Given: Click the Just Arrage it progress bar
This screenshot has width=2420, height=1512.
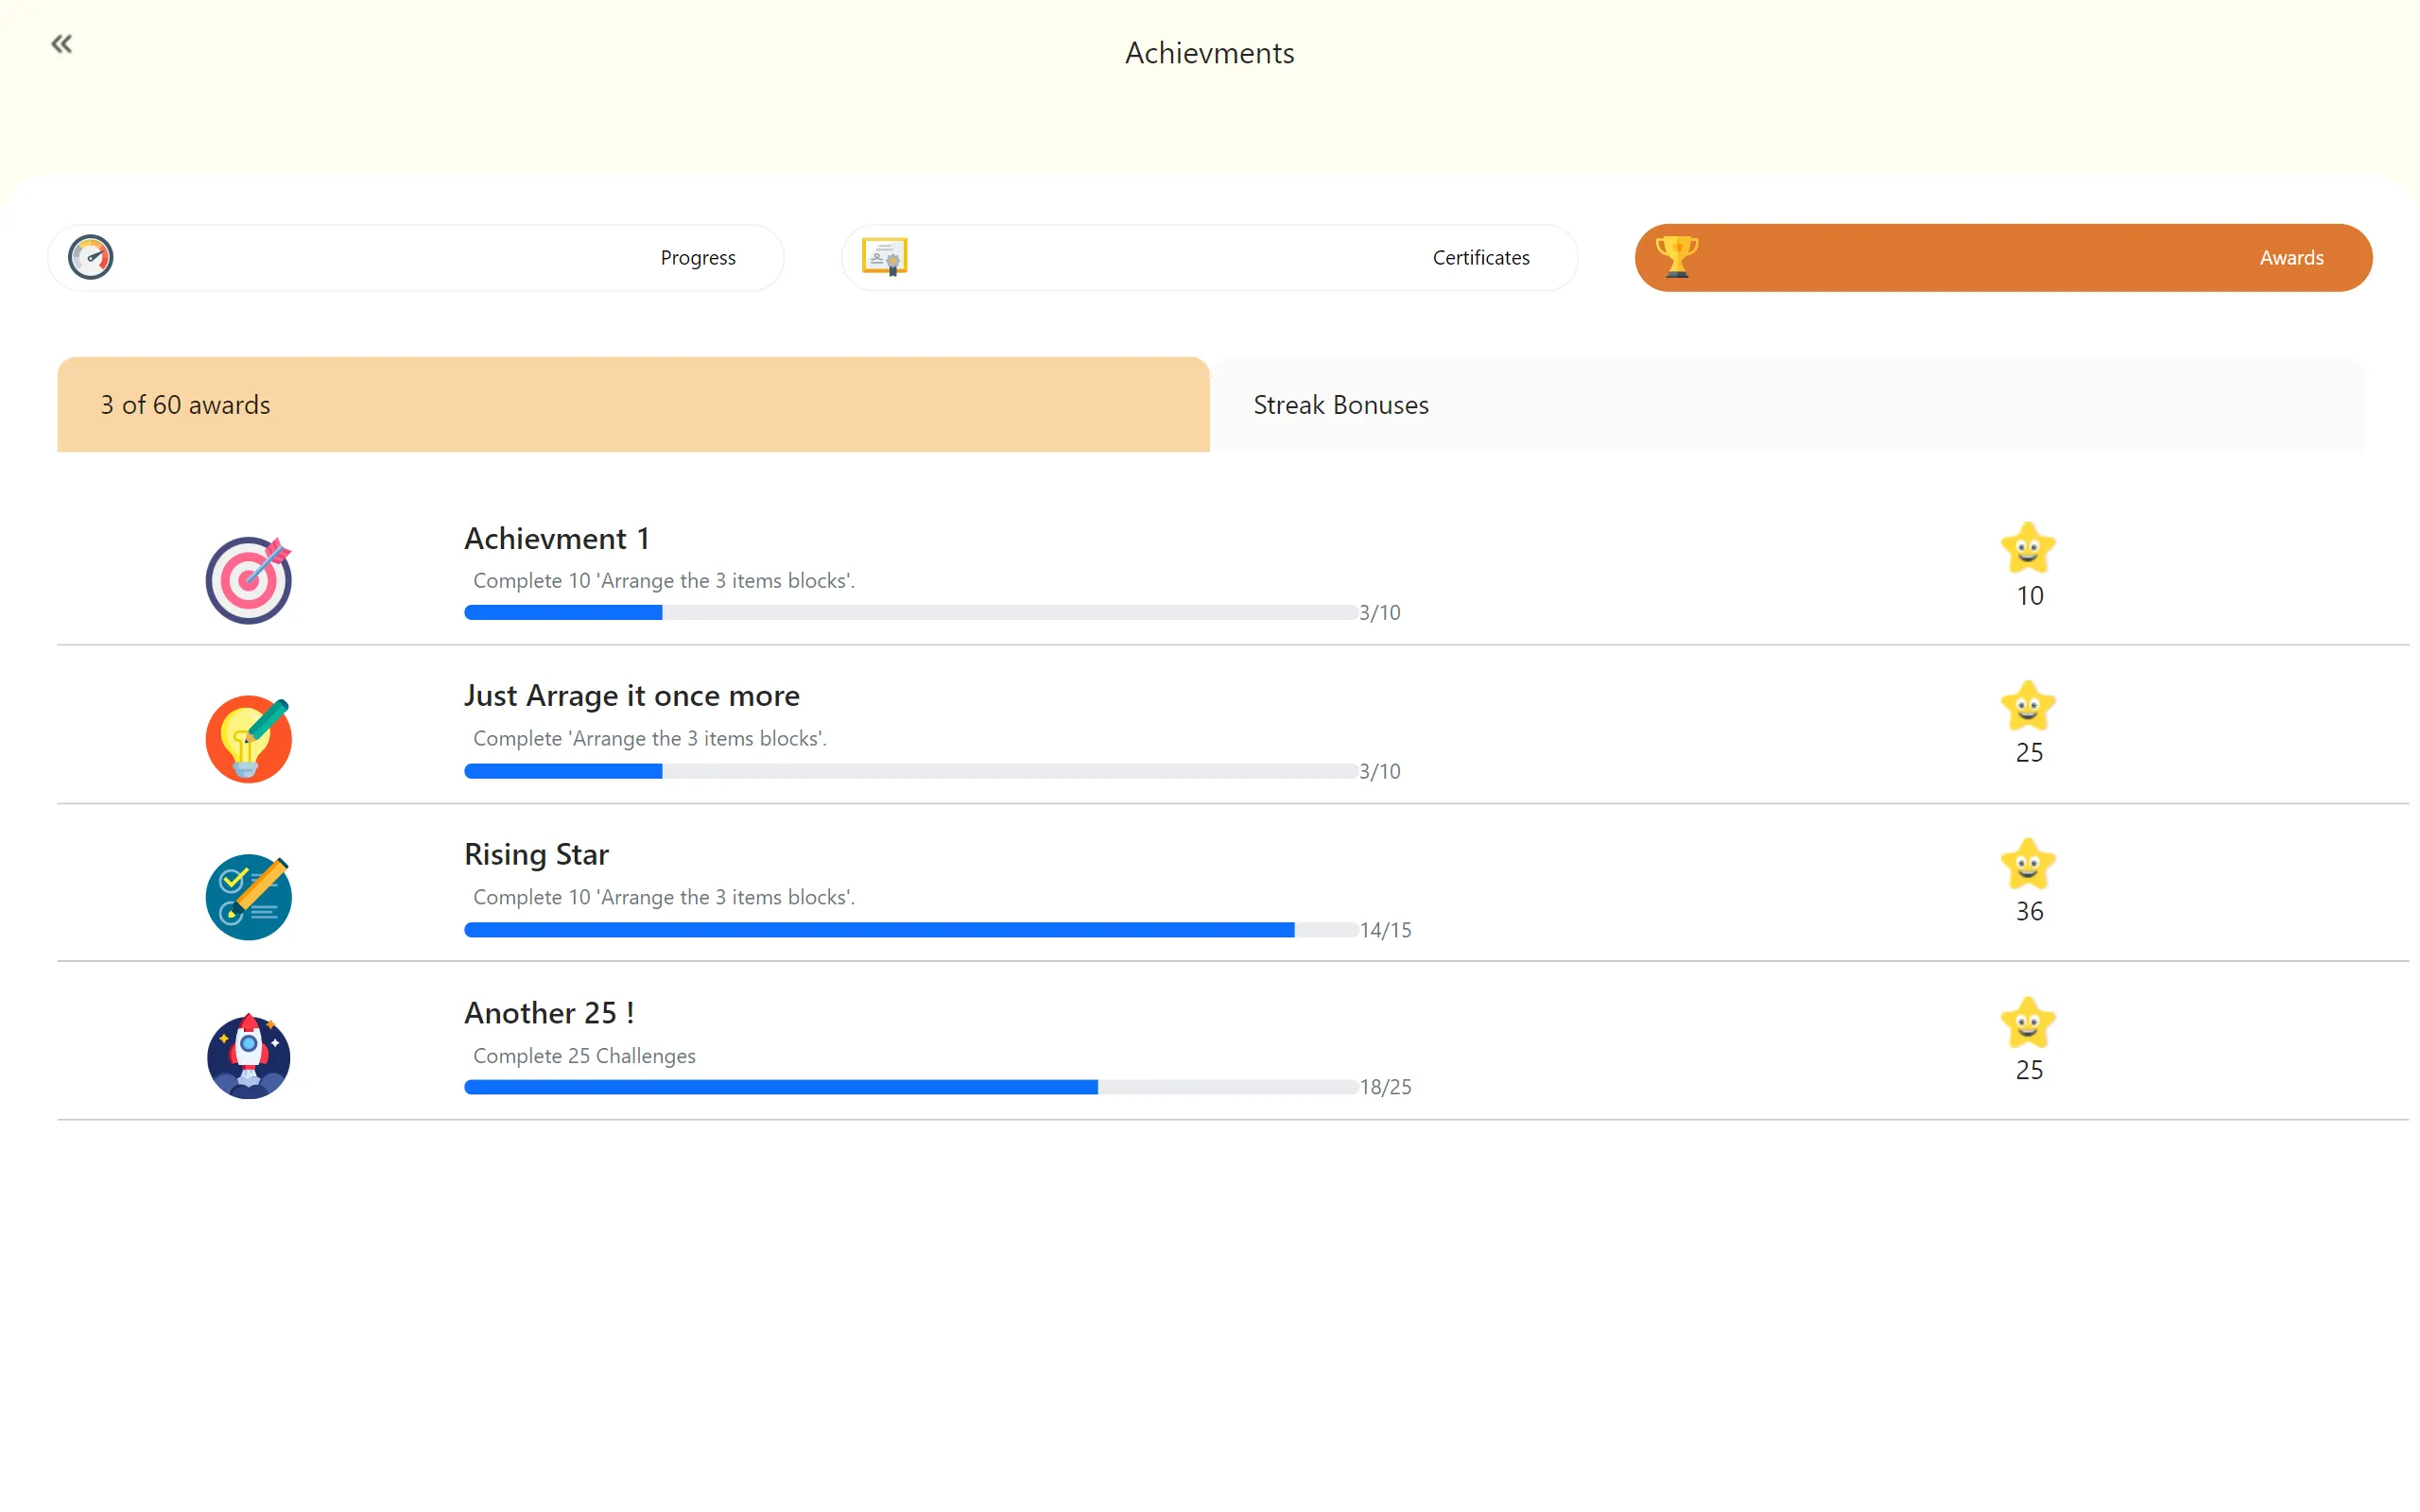Looking at the screenshot, I should [x=911, y=771].
